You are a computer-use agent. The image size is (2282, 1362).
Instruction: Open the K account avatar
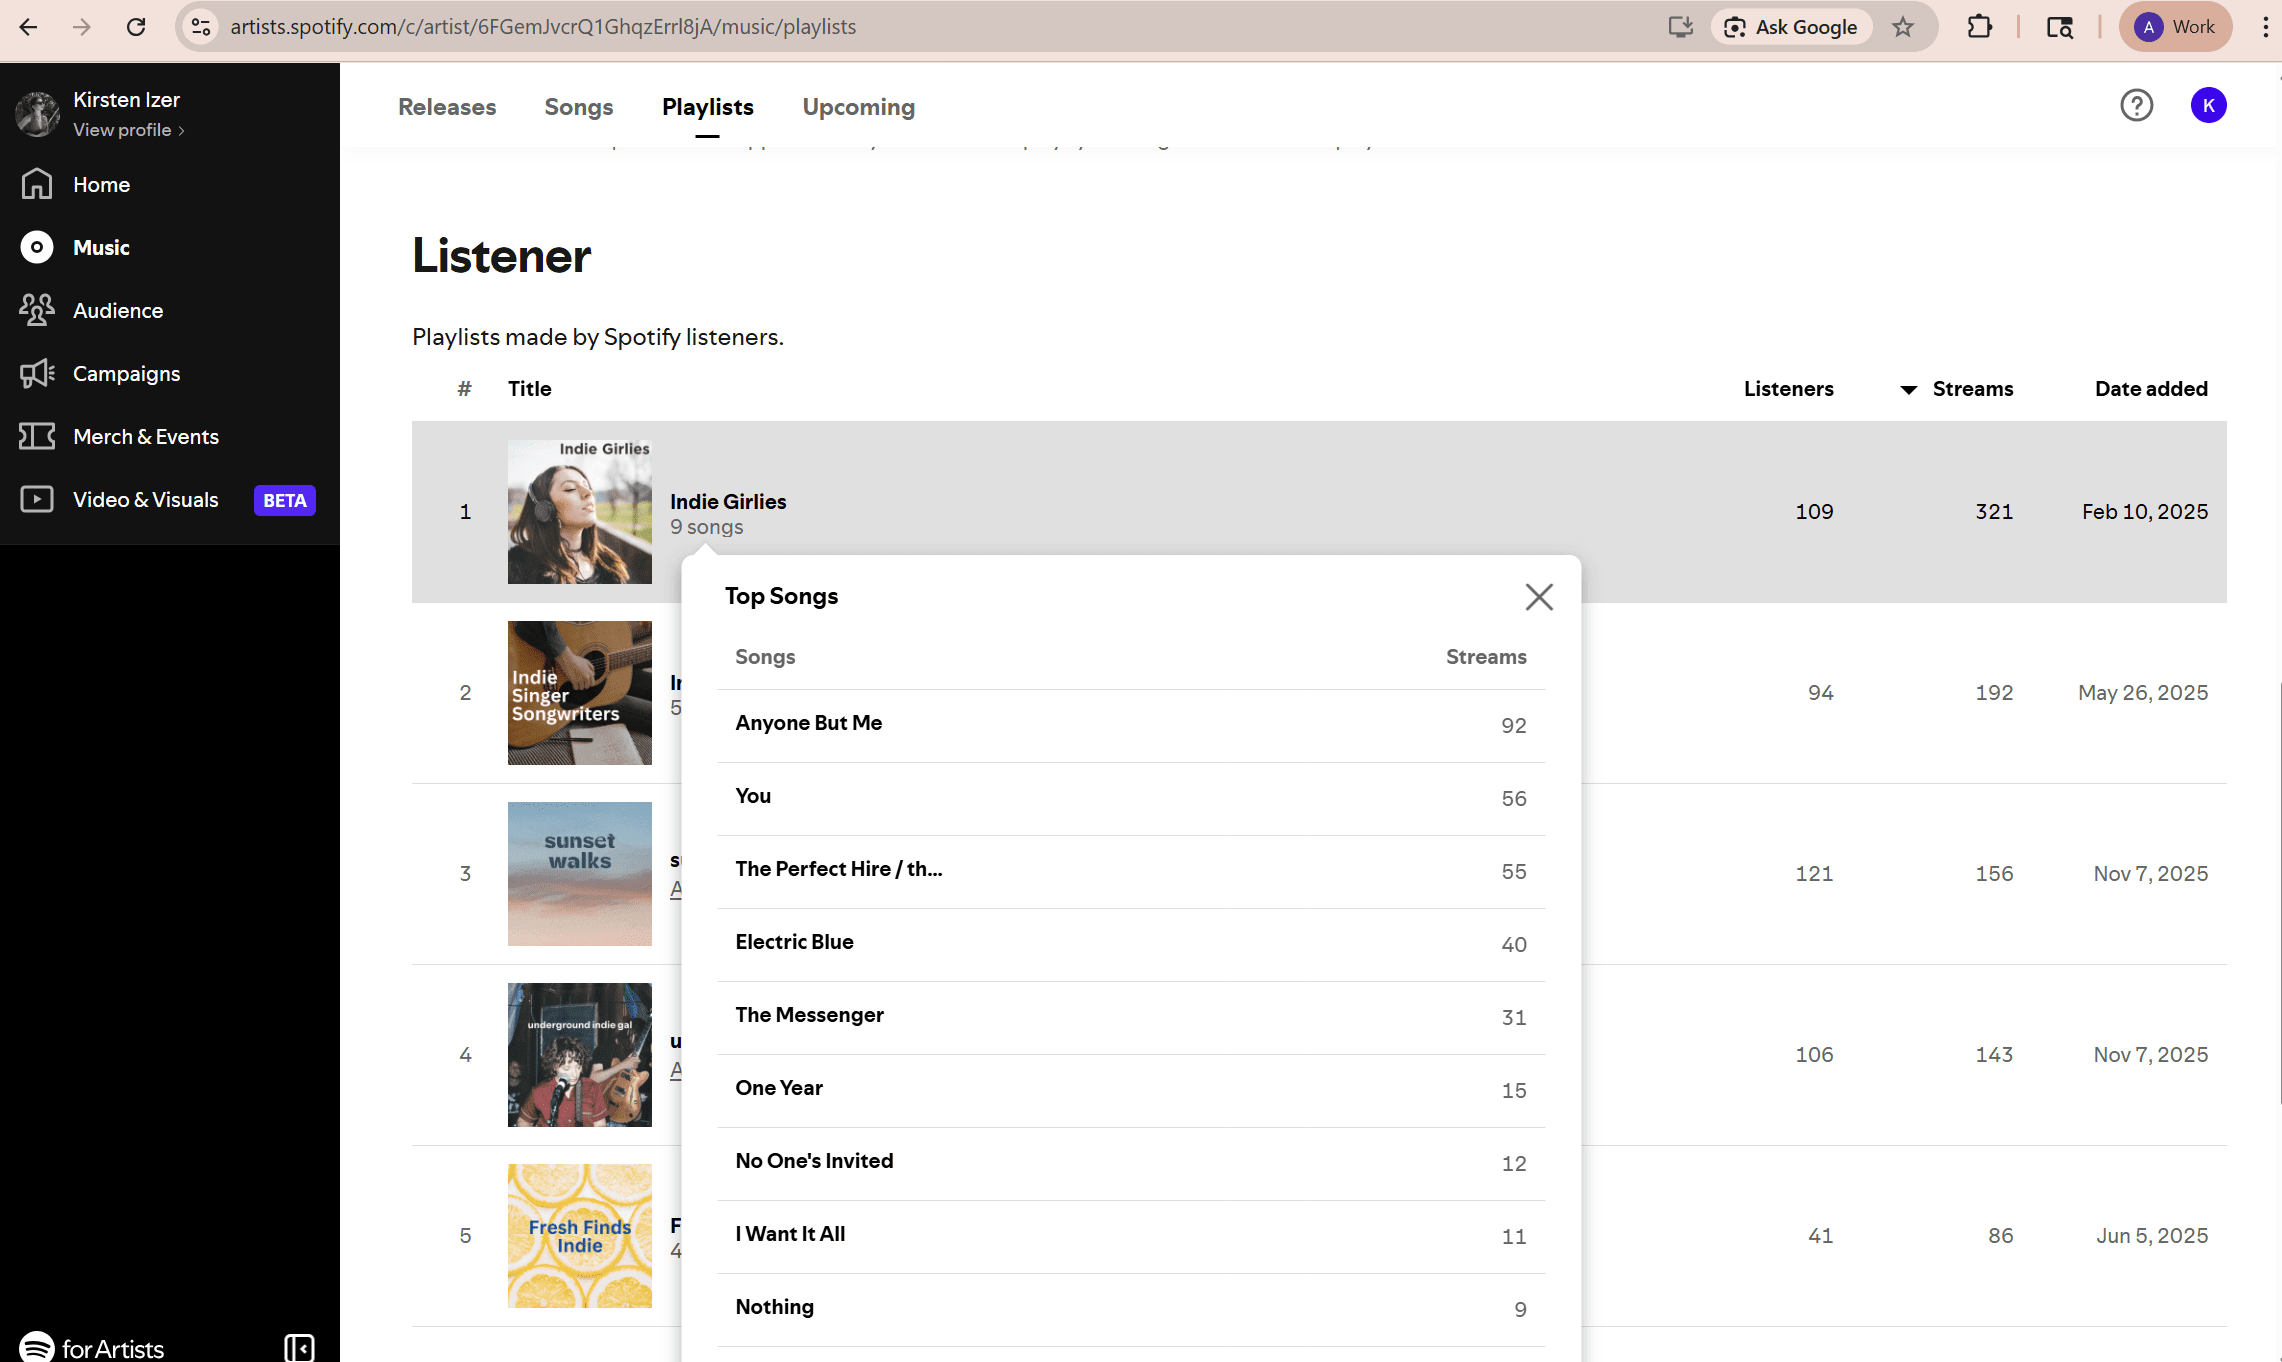2208,105
